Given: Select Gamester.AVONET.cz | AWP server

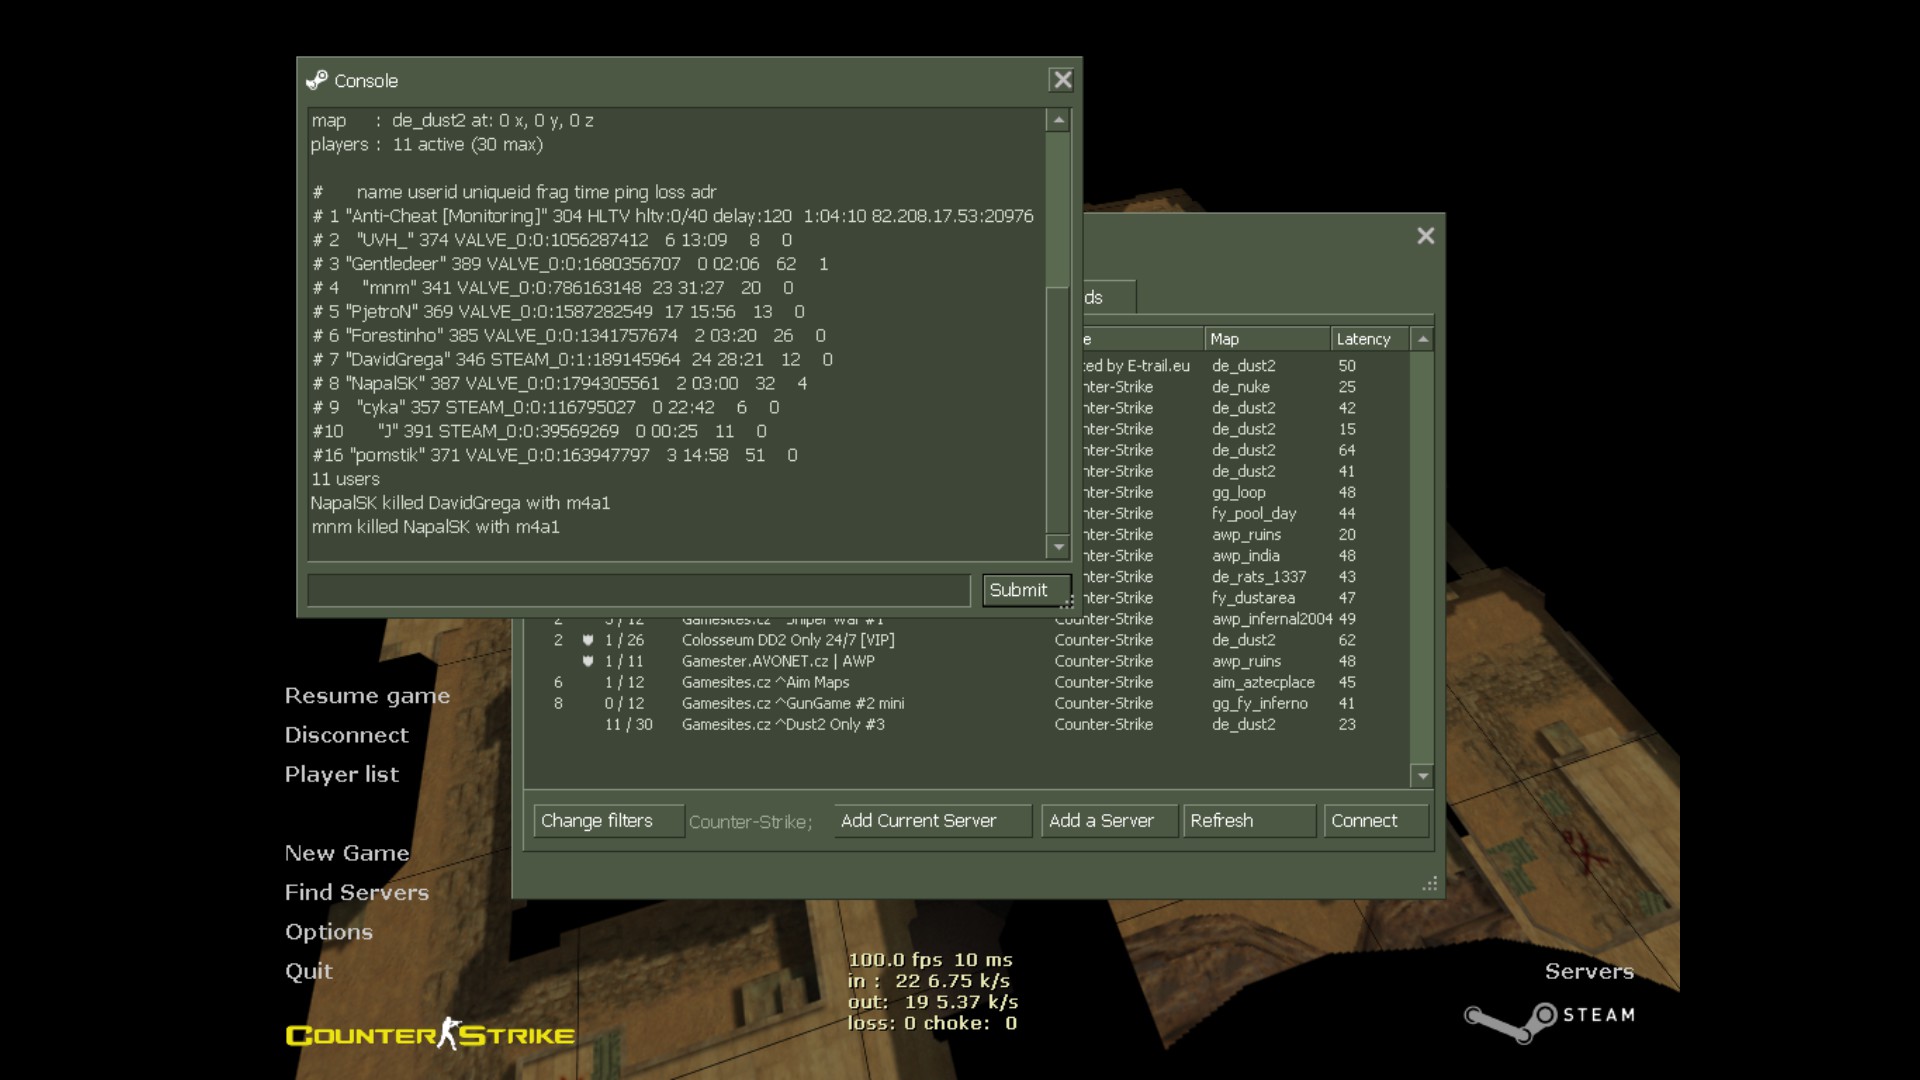Looking at the screenshot, I should click(x=966, y=661).
